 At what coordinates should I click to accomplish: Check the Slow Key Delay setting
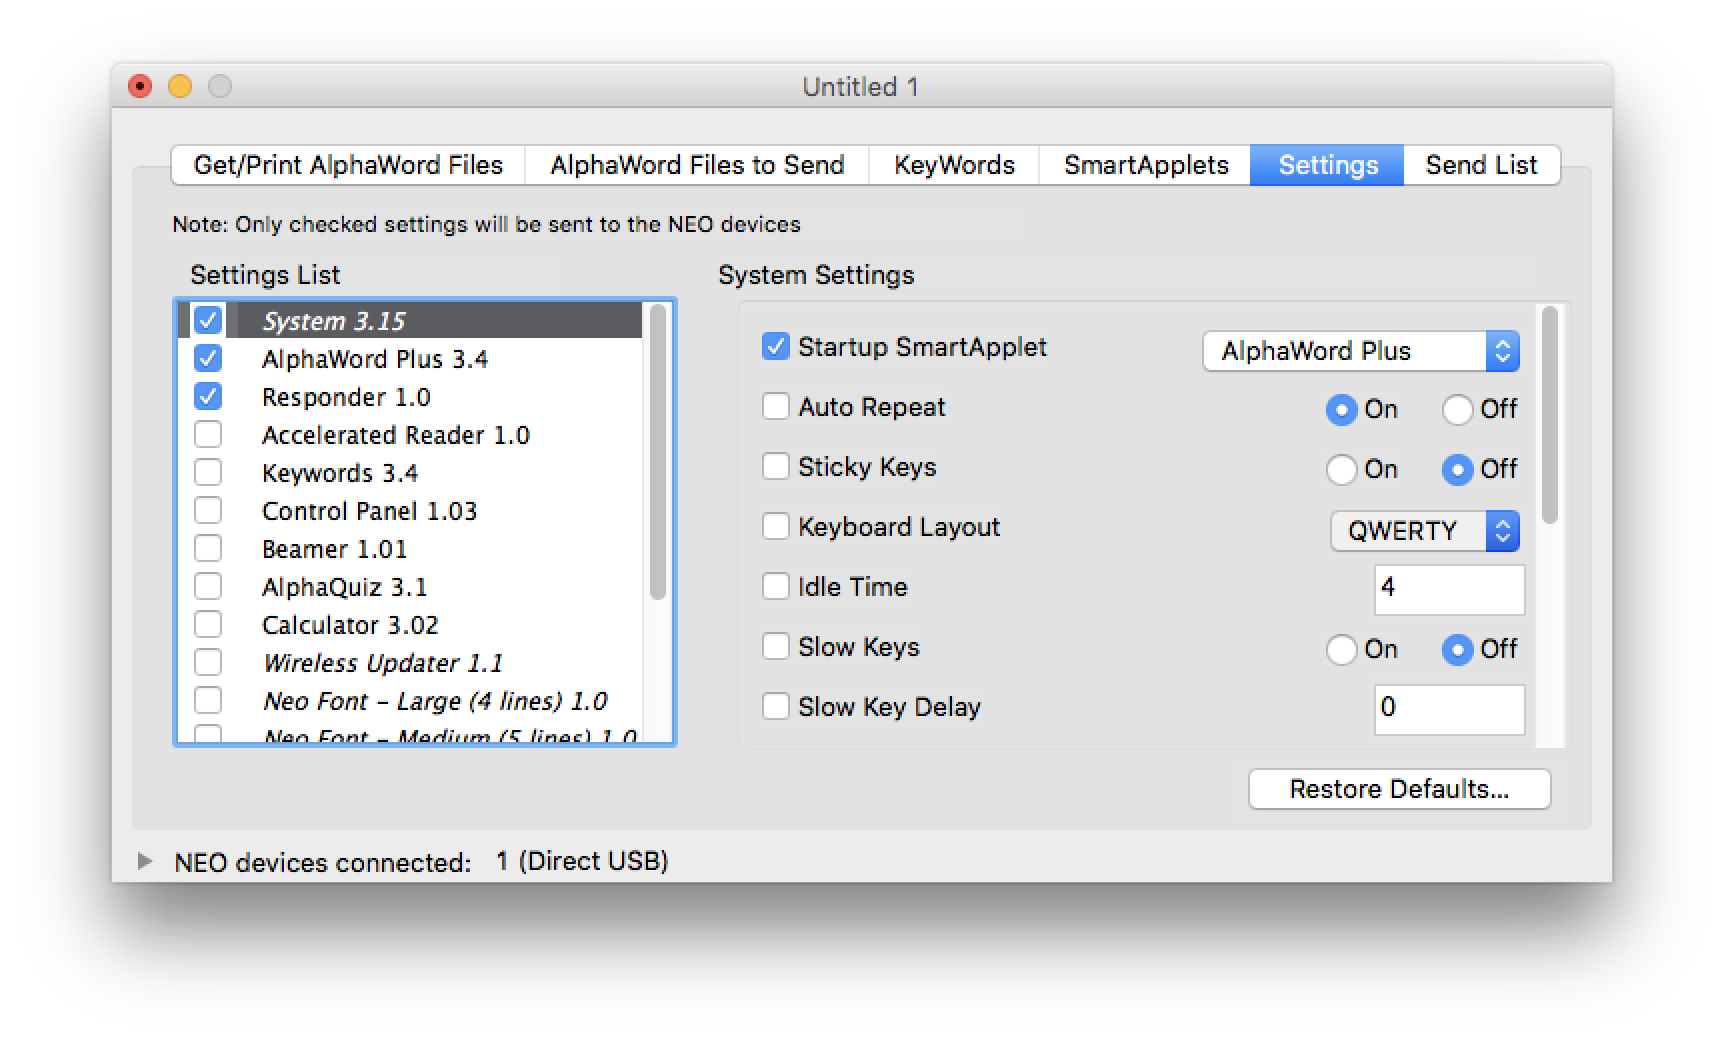pyautogui.click(x=776, y=707)
